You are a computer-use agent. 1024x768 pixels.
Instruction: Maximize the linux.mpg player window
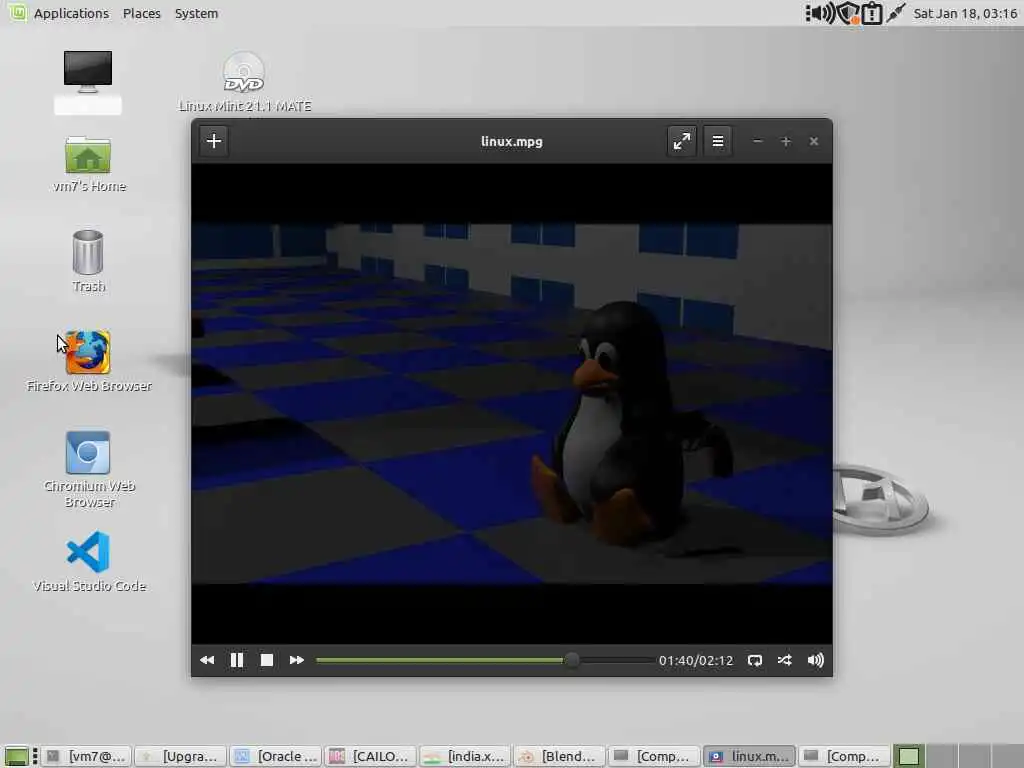786,141
